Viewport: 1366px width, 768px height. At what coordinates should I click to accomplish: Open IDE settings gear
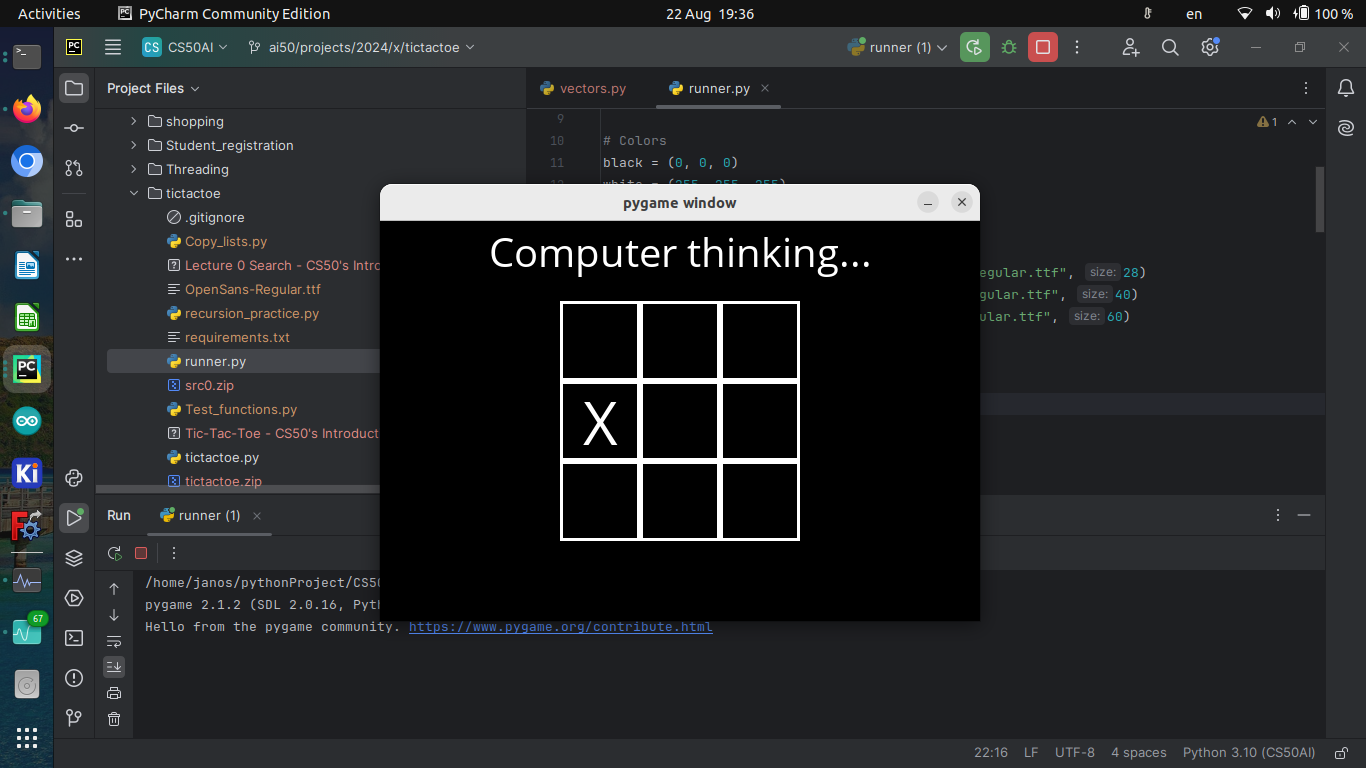[x=1210, y=47]
